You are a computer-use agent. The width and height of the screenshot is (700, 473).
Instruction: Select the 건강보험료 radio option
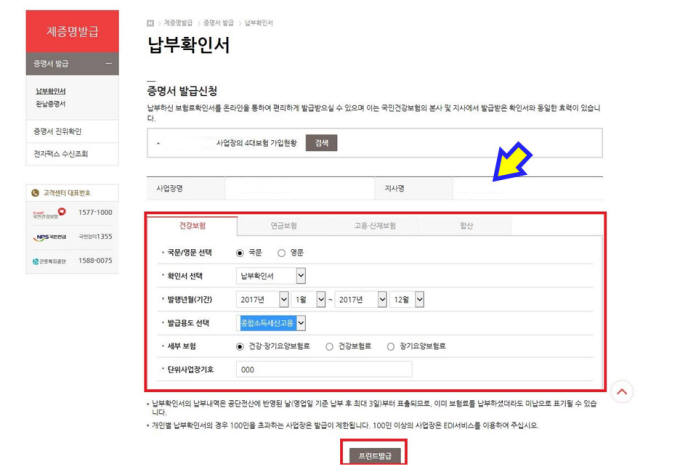tap(329, 347)
